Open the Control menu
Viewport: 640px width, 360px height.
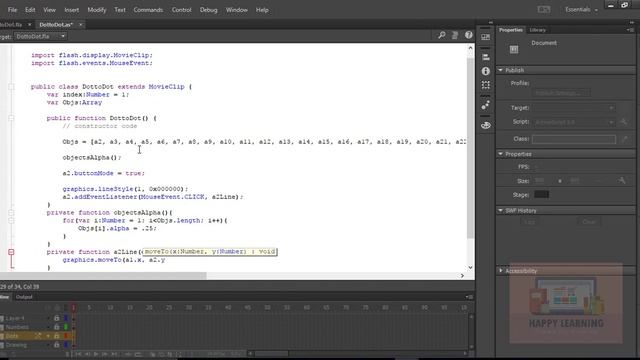(x=182, y=10)
